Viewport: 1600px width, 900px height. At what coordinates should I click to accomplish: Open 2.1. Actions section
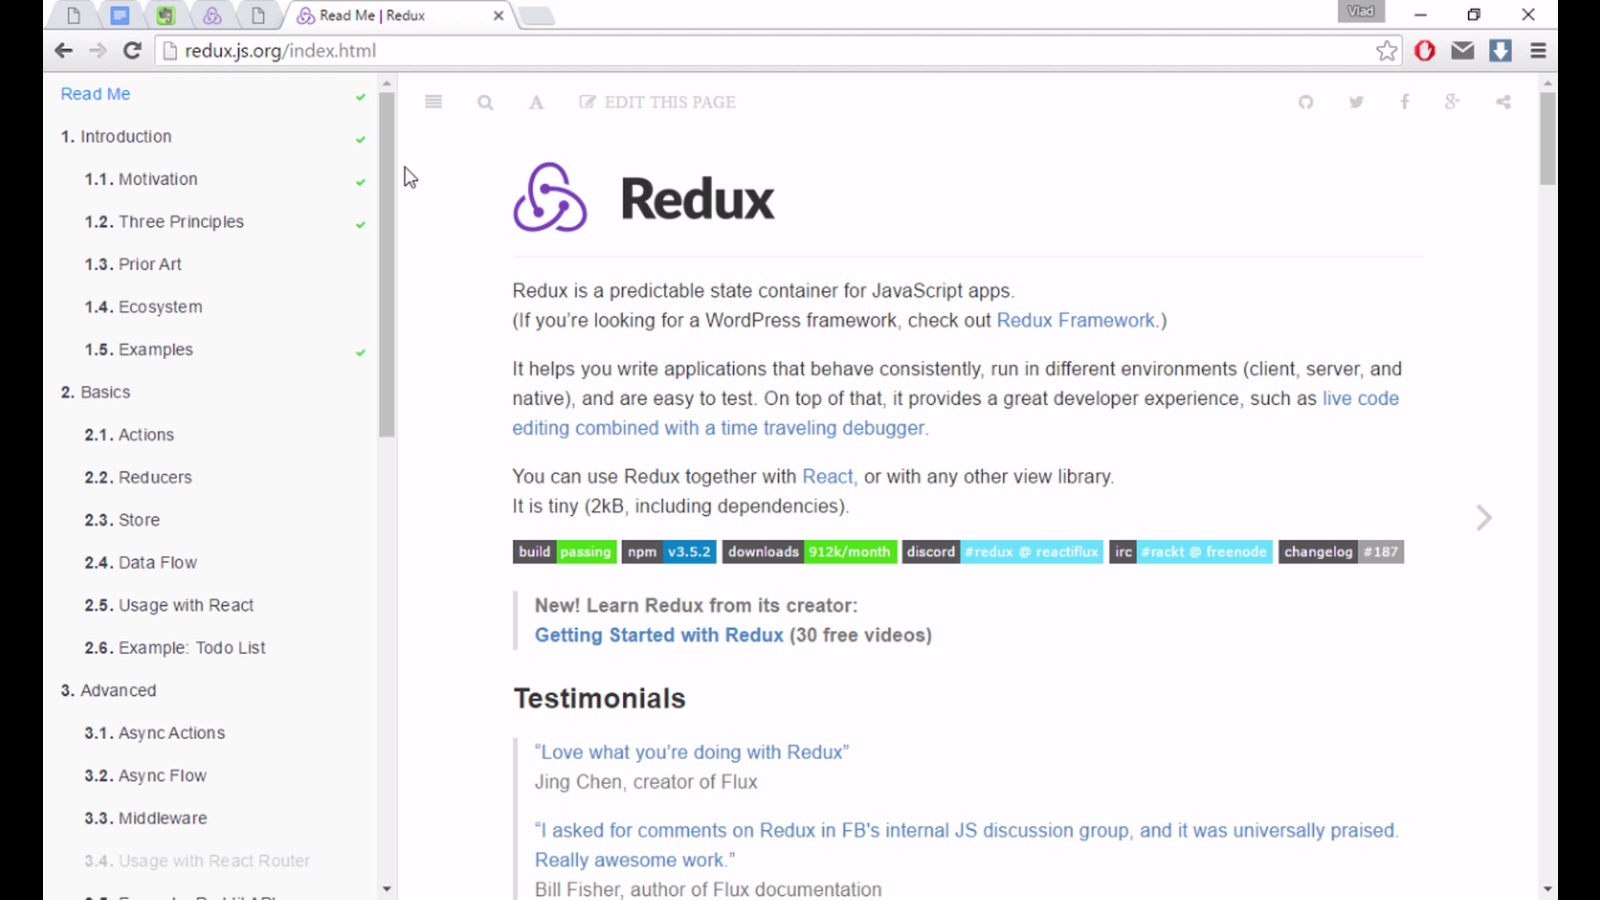(129, 435)
